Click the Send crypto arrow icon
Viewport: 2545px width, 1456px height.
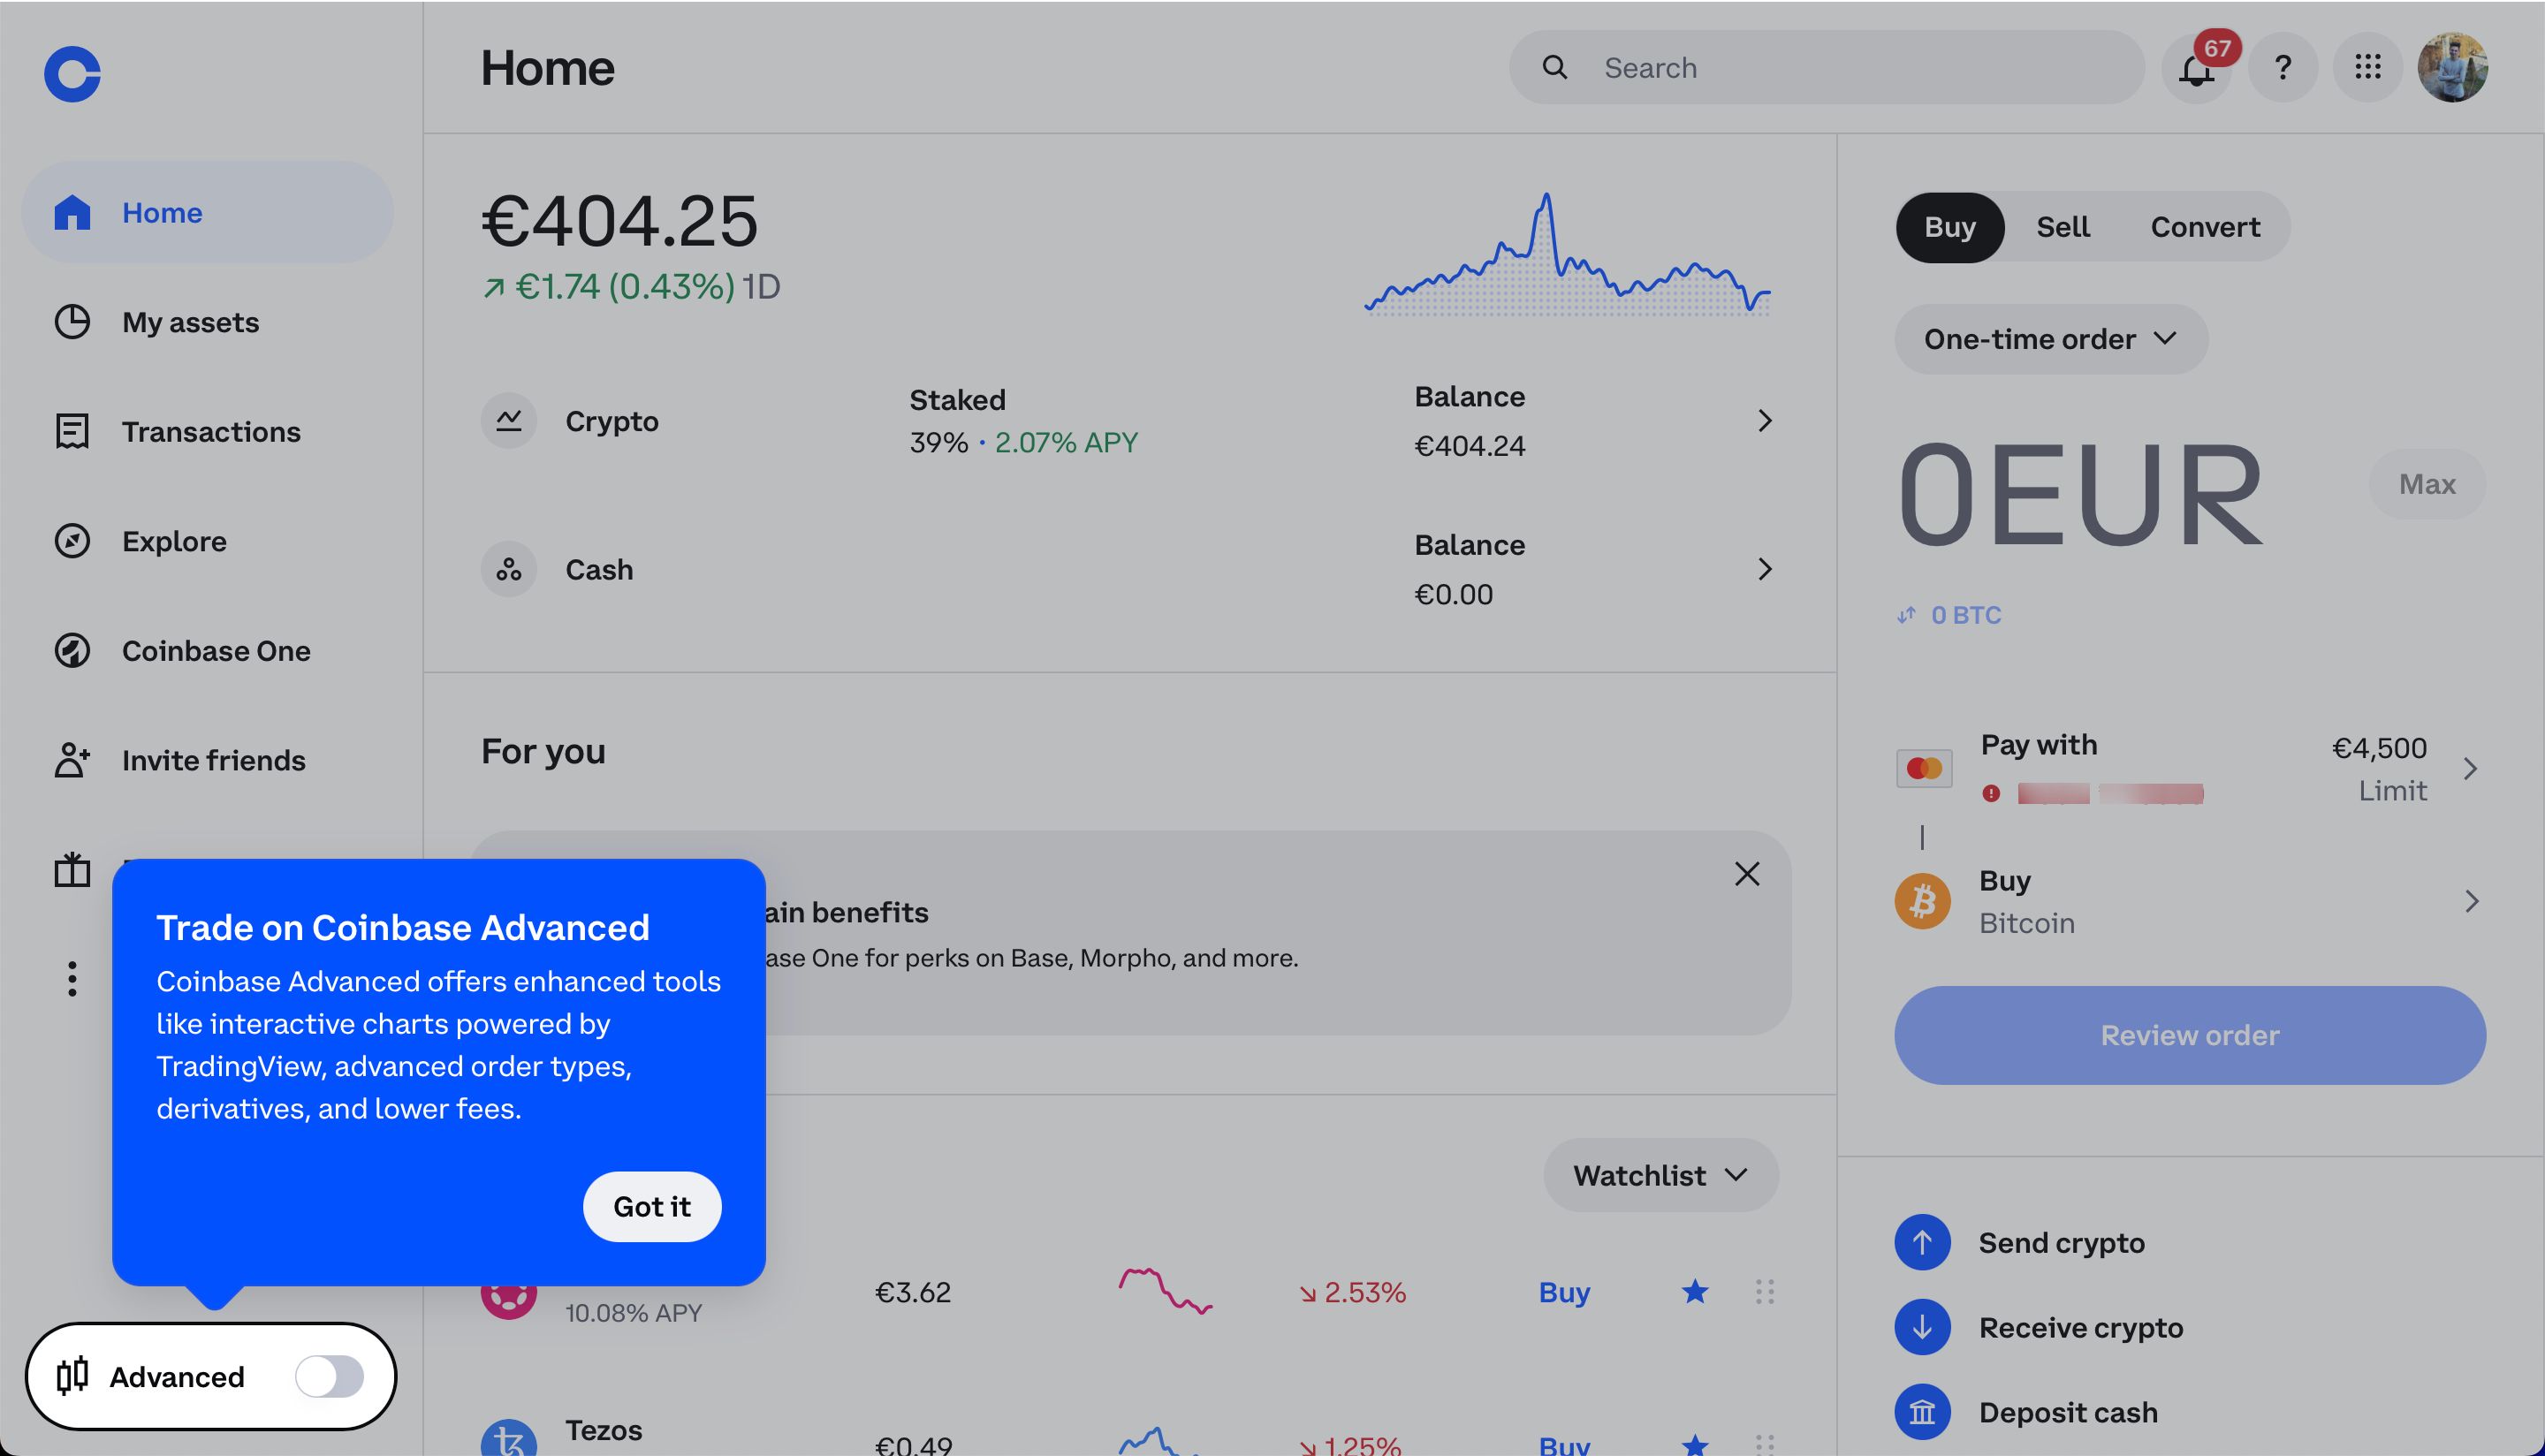point(1922,1242)
